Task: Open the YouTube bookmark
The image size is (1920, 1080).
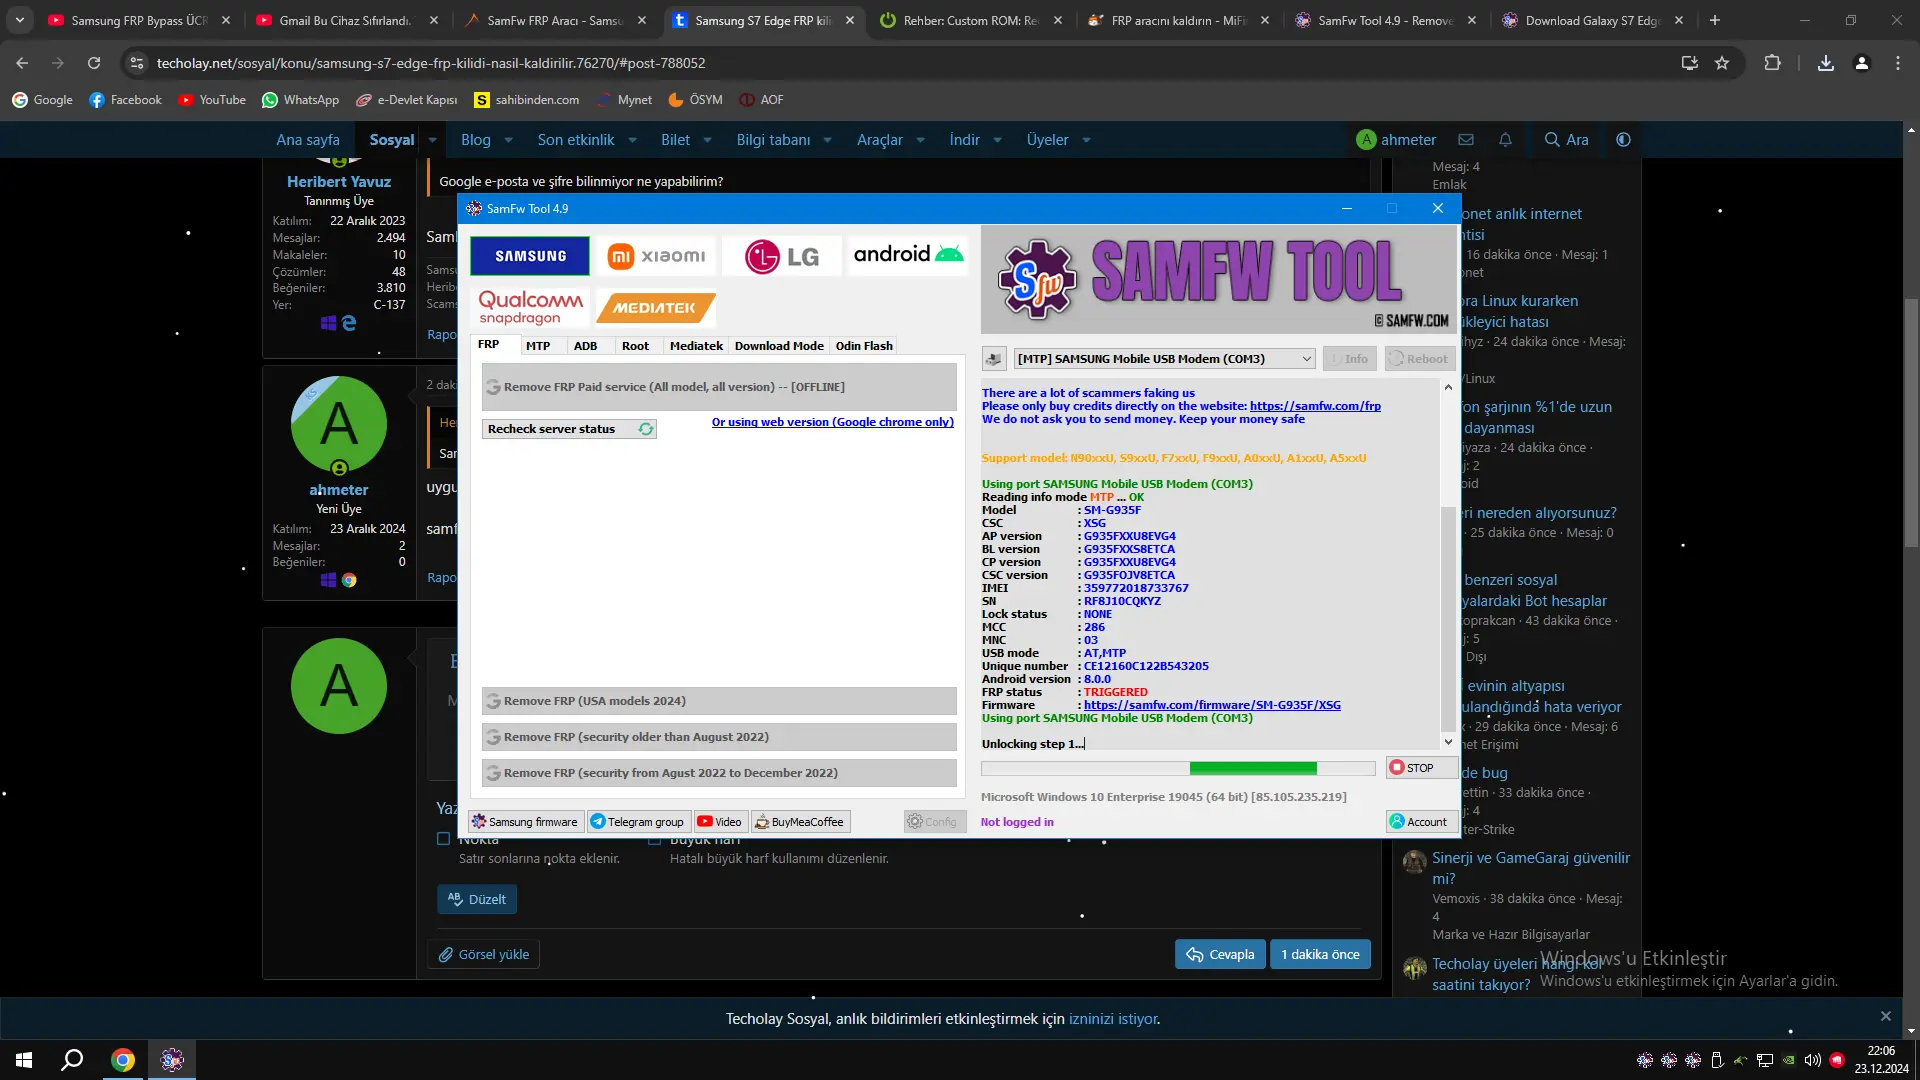Action: 211,100
